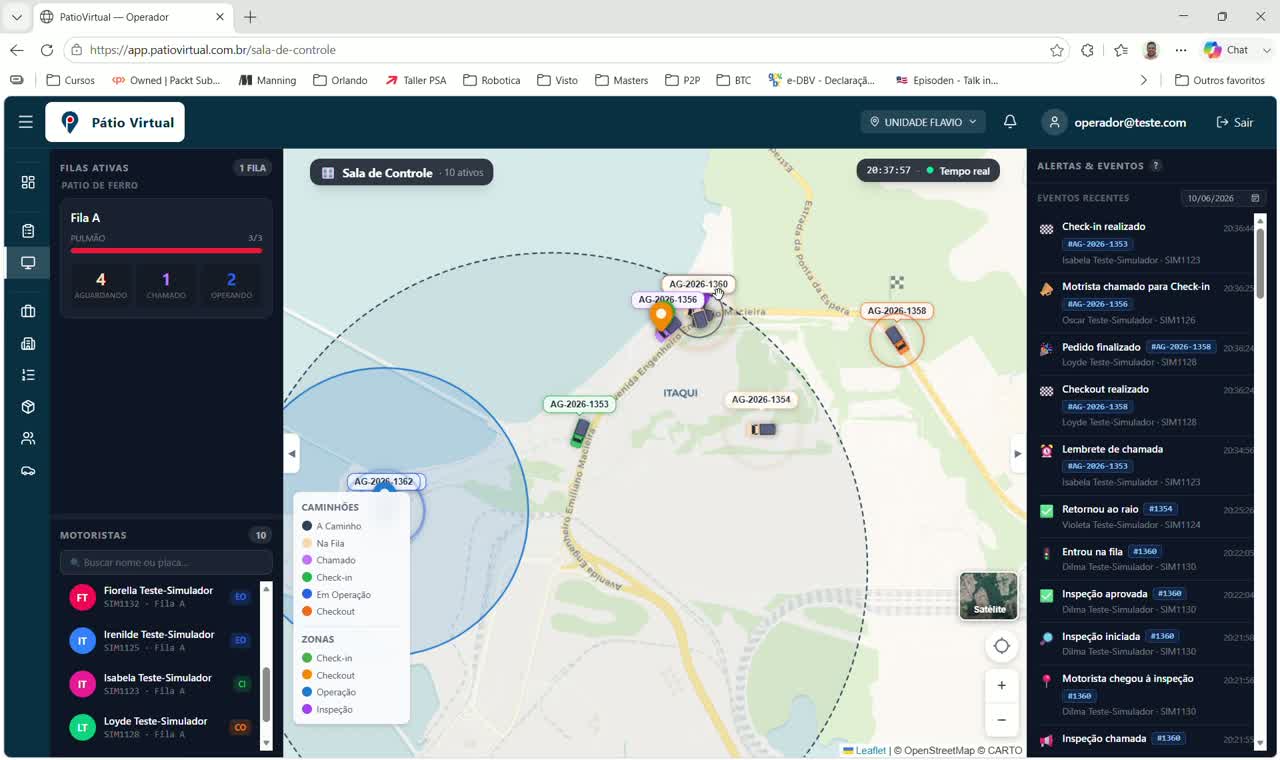Toggle the Satélite map layer thumbnail
Viewport: 1280px width, 760px height.
pyautogui.click(x=989, y=596)
